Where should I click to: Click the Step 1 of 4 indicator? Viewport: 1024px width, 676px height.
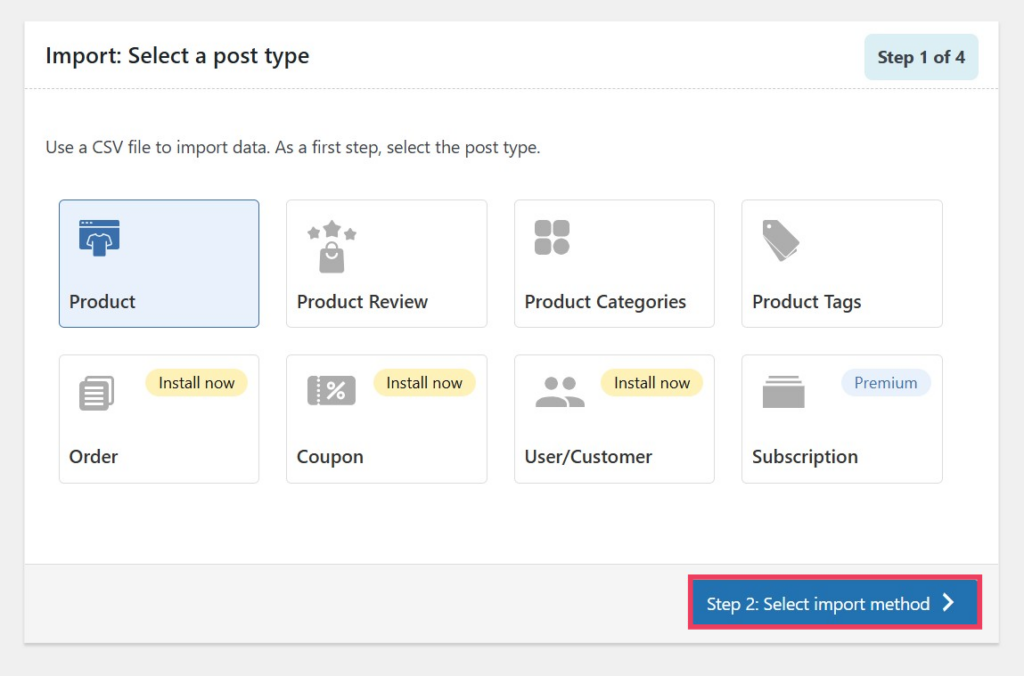click(x=920, y=57)
